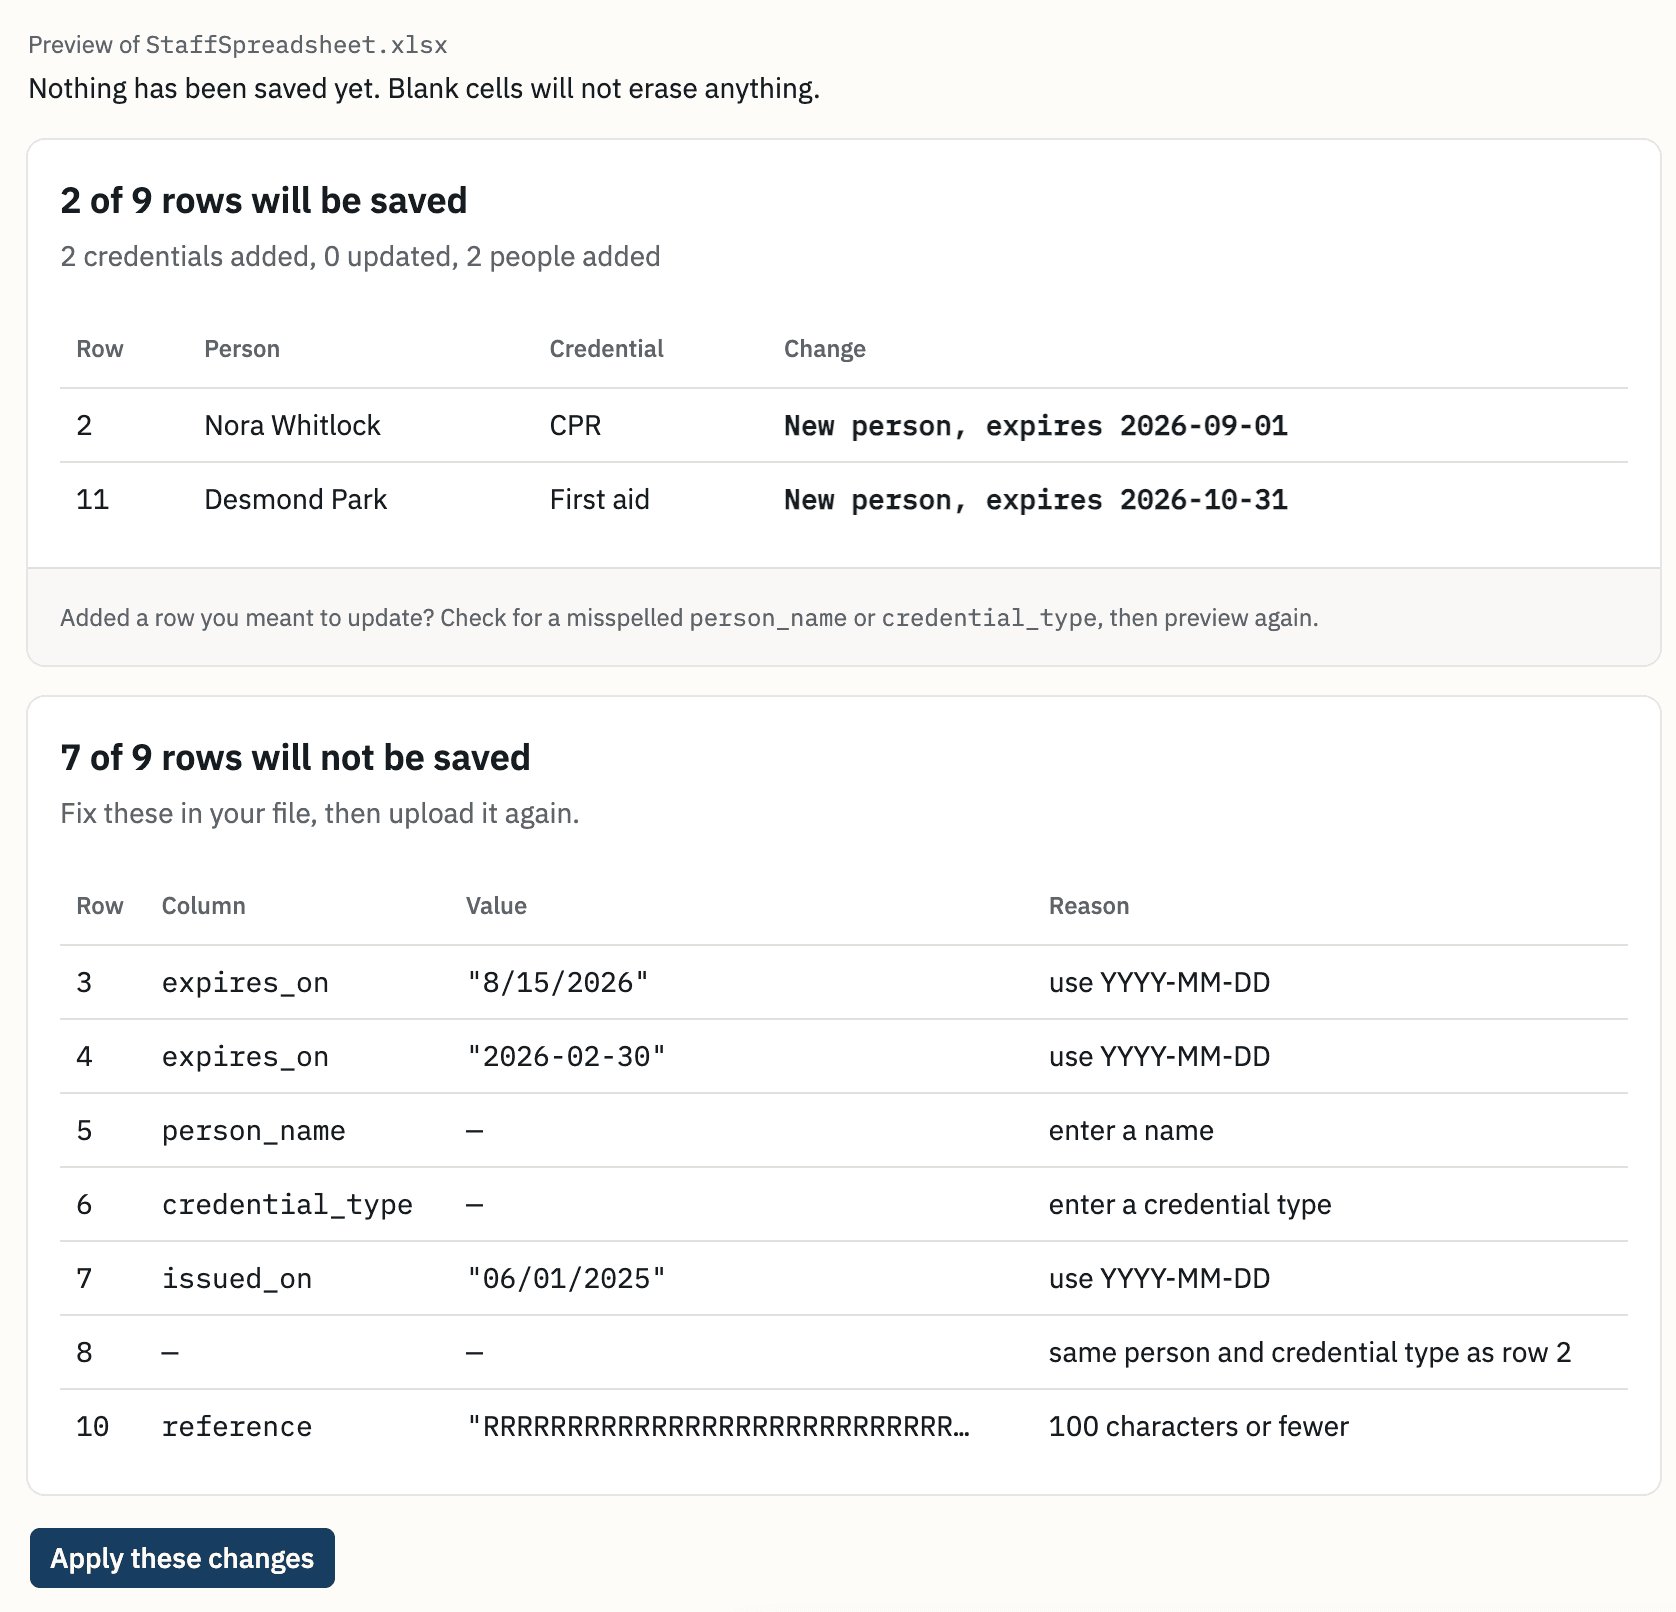Click reason 'enter a name'
Image resolution: width=1676 pixels, height=1612 pixels.
1130,1130
